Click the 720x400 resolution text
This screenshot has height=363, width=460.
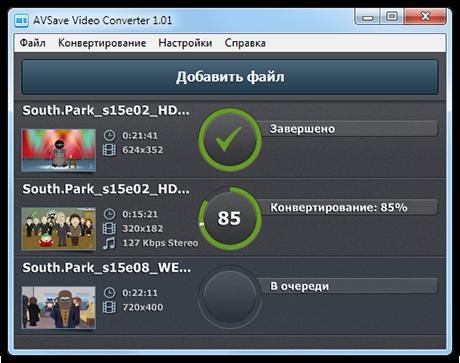click(143, 307)
